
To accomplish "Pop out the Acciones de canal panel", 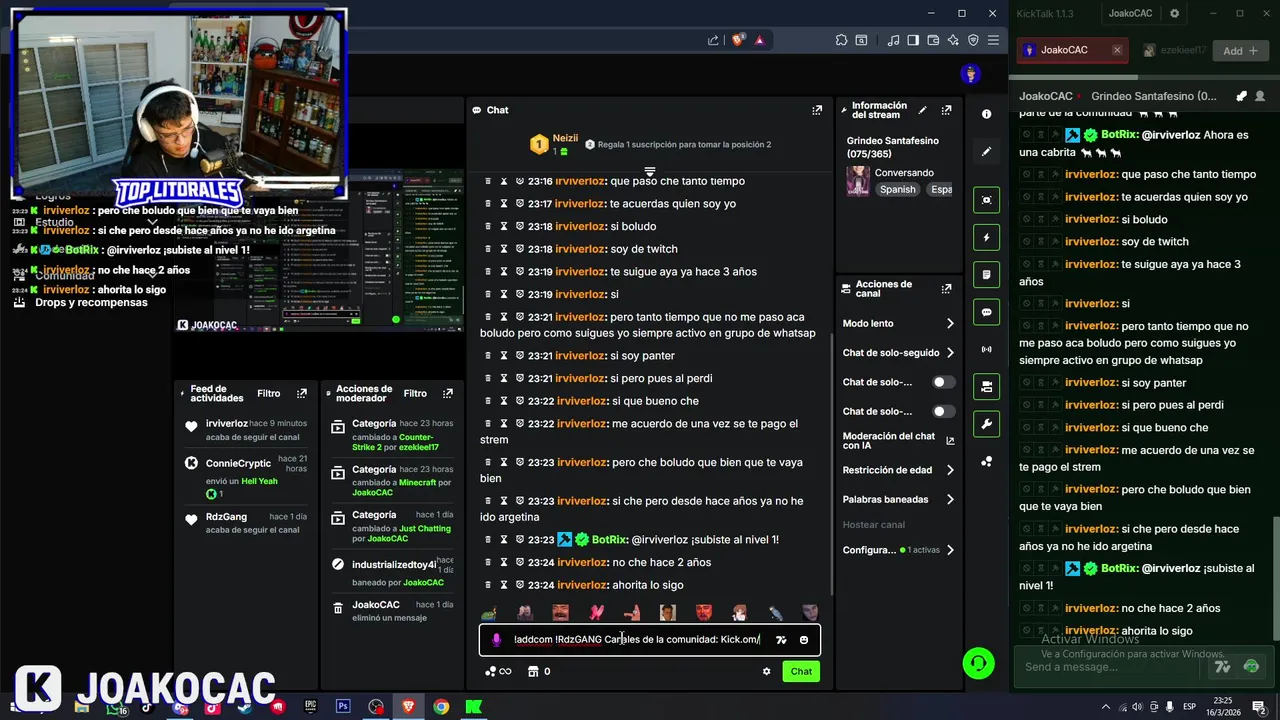I will (x=946, y=289).
